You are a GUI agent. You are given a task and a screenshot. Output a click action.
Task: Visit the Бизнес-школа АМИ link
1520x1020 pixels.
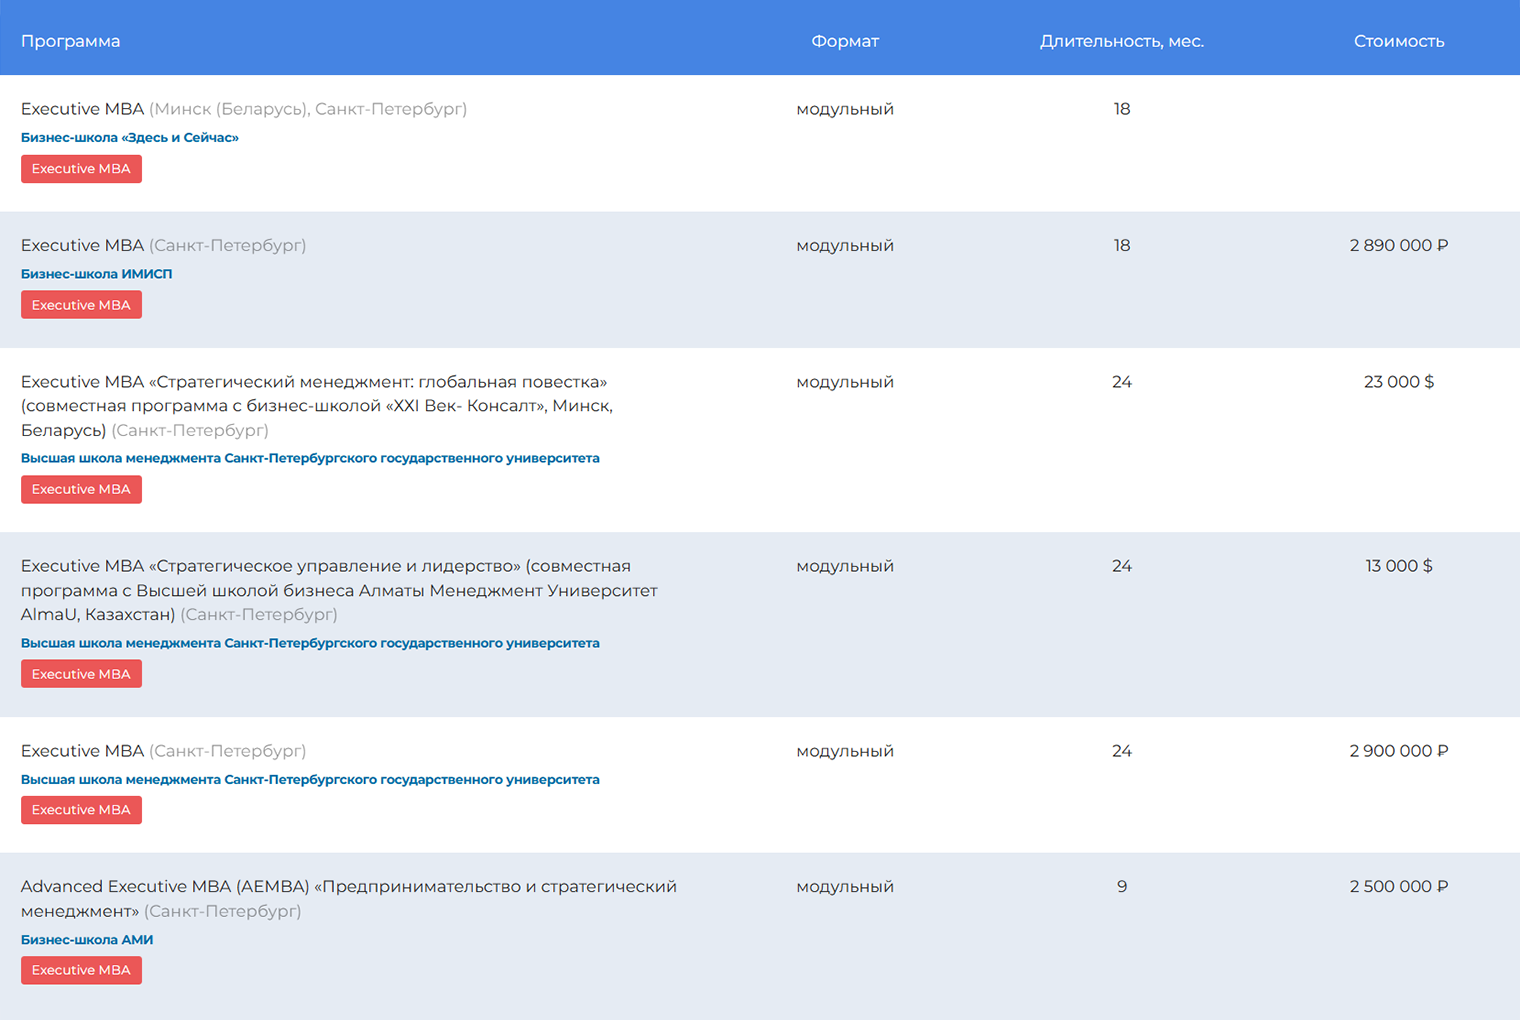(87, 940)
